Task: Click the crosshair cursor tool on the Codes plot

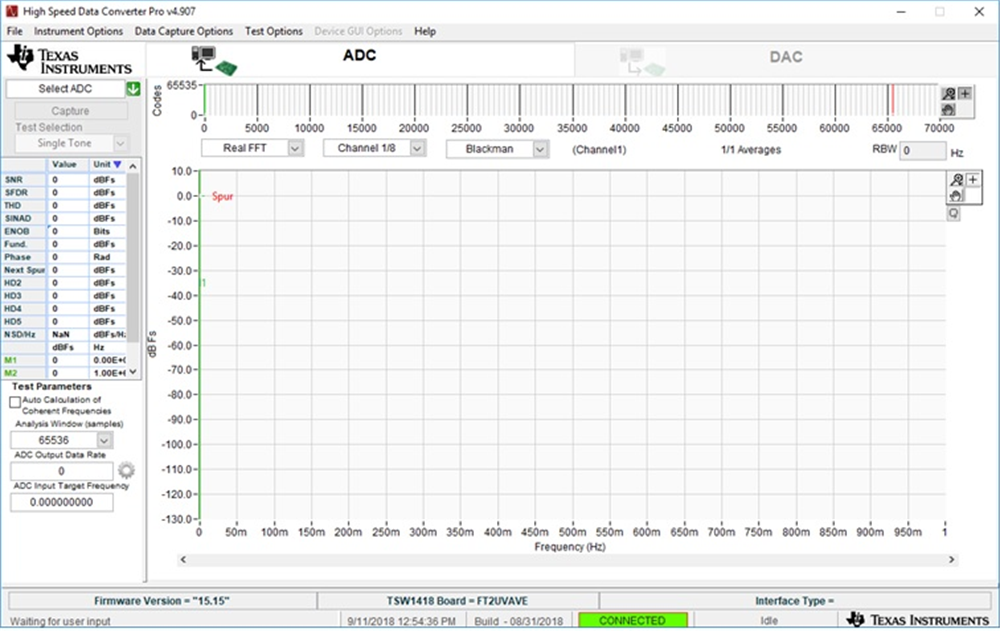Action: 965,94
